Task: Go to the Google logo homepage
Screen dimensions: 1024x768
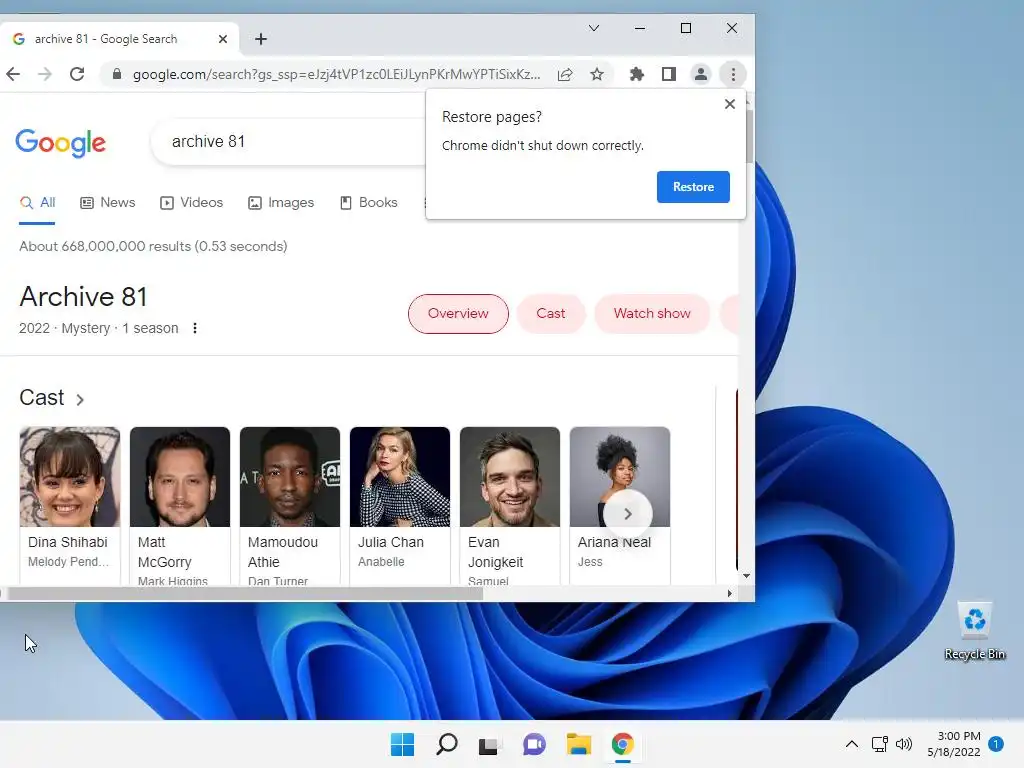Action: (x=60, y=142)
